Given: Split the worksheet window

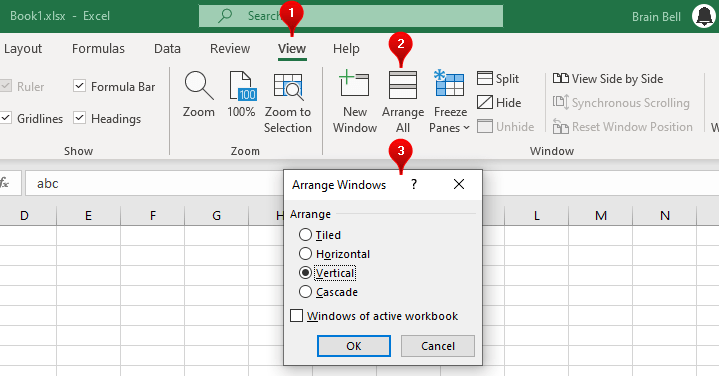Looking at the screenshot, I should (498, 78).
